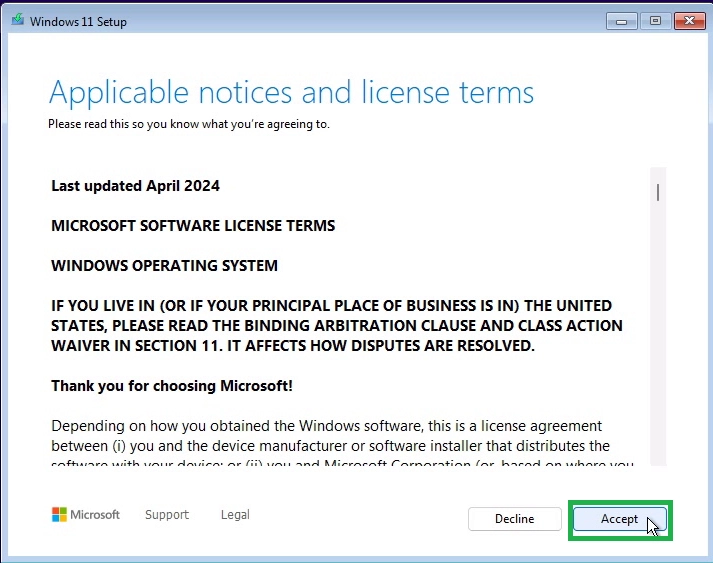The image size is (713, 563).
Task: Click the 'Depending on how you obtained' paragraph
Action: [x=342, y=445]
